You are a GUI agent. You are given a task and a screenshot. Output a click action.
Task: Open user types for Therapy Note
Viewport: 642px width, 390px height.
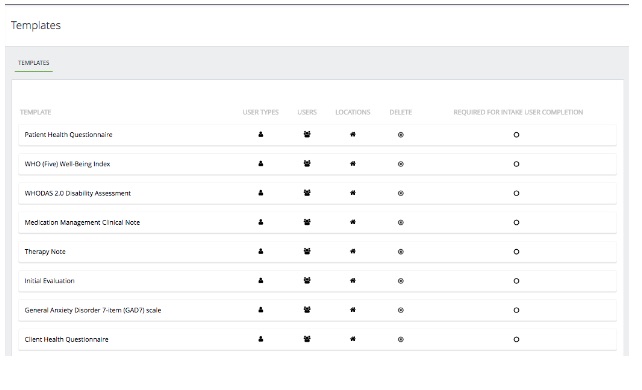(x=260, y=252)
